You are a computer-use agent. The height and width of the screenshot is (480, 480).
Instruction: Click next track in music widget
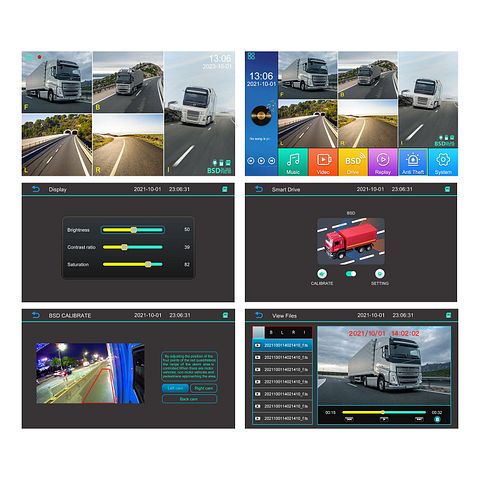272,161
